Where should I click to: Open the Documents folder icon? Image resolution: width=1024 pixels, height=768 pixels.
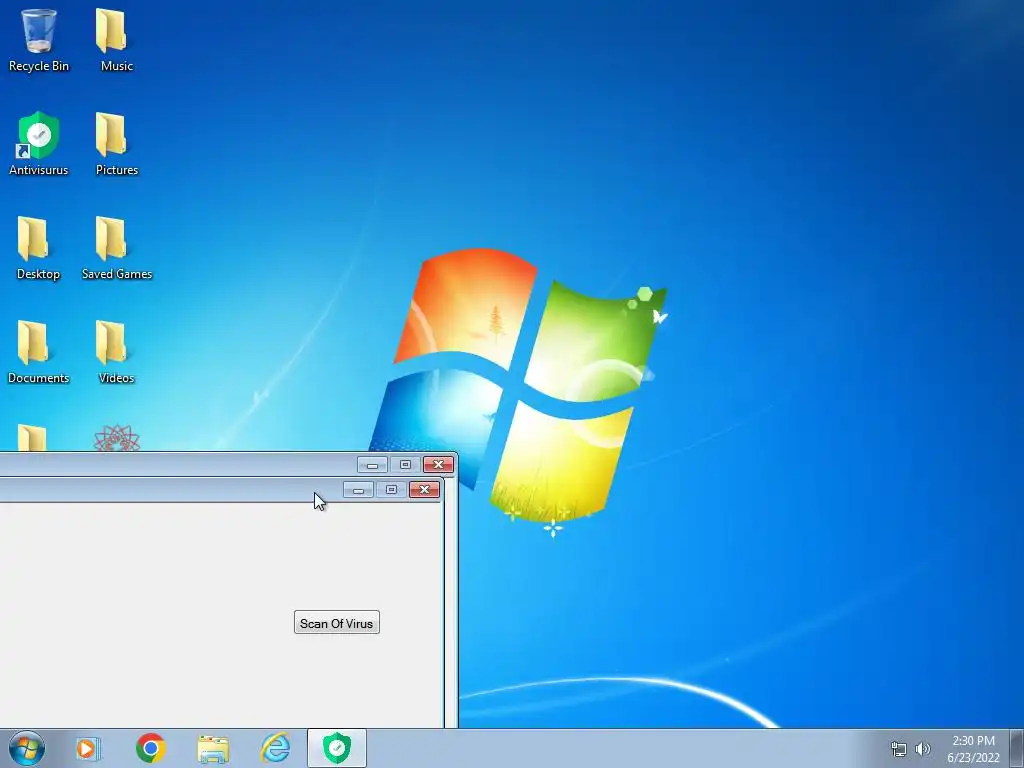coord(38,353)
